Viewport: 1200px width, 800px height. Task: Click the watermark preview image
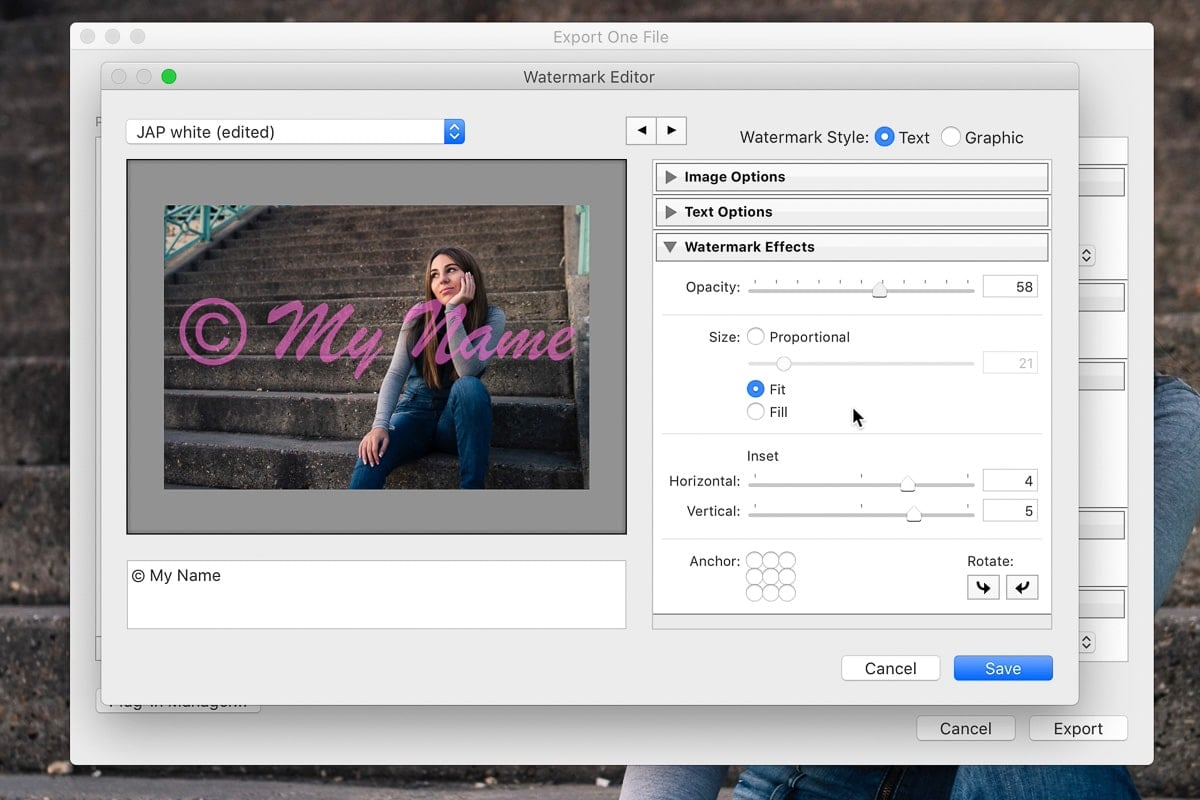[x=376, y=347]
